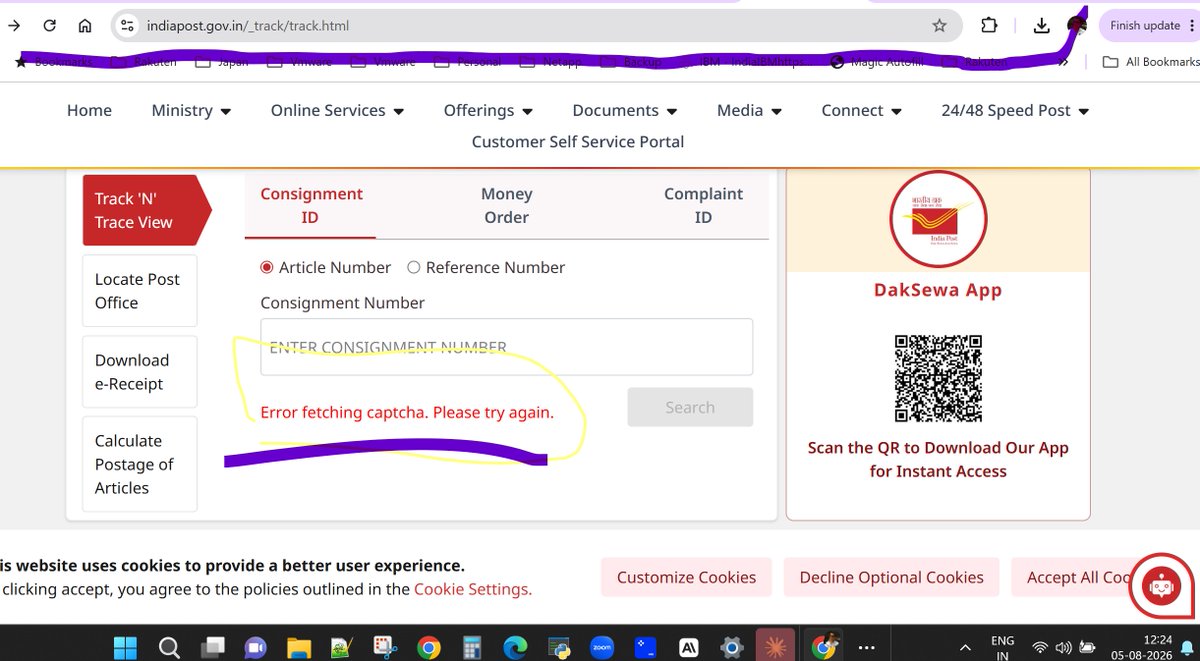Expand the 24/48 Speed Post menu
Screen dimensions: 1200x661
pos(1015,111)
